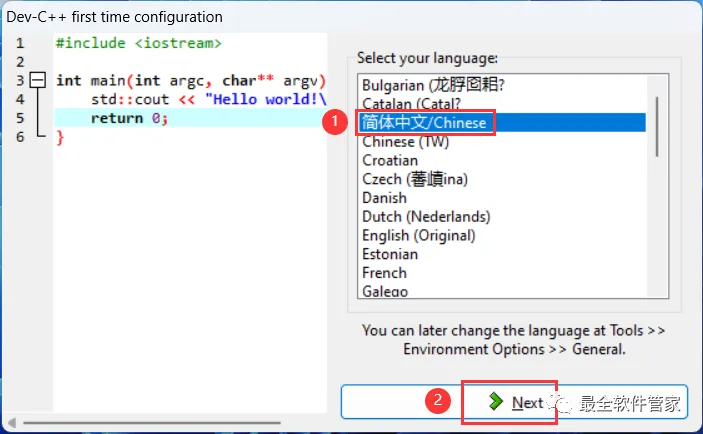Click the #include <iostream> code line
703x434 pixels.
pos(139,43)
